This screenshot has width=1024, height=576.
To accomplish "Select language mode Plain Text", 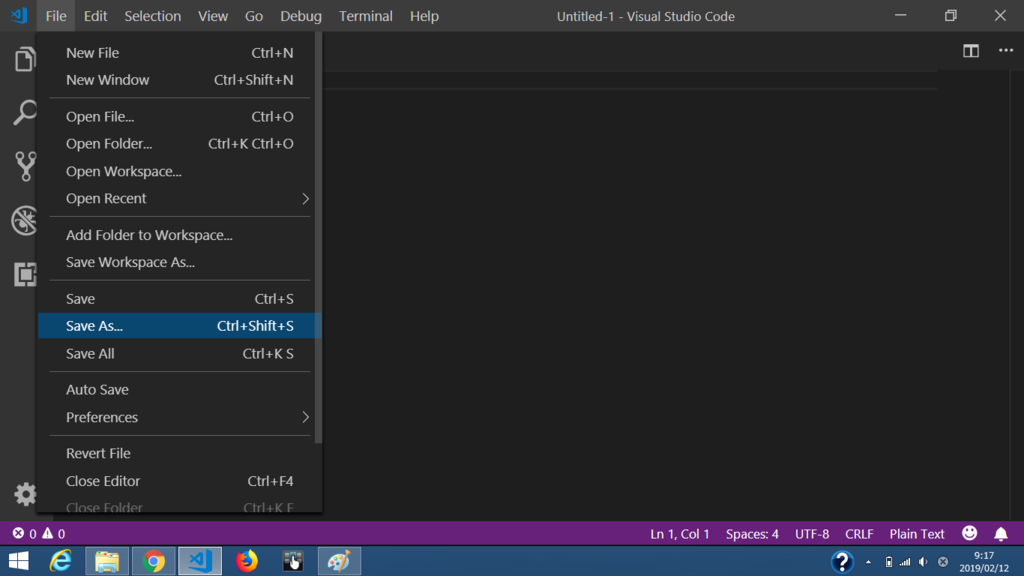I will 917,534.
